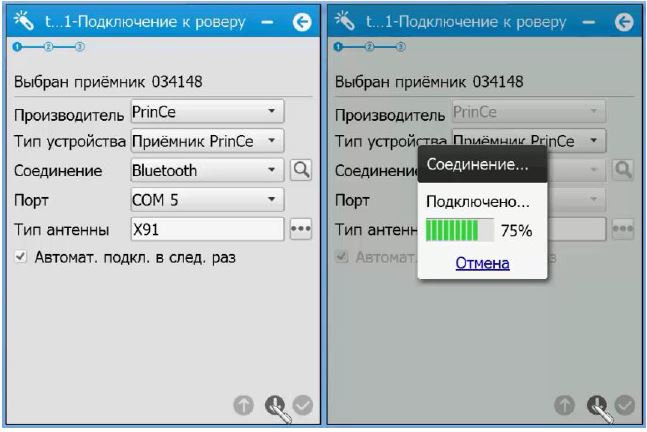Click checkmark finish button in left window
Viewport: 647px width, 432px height.
[x=303, y=405]
